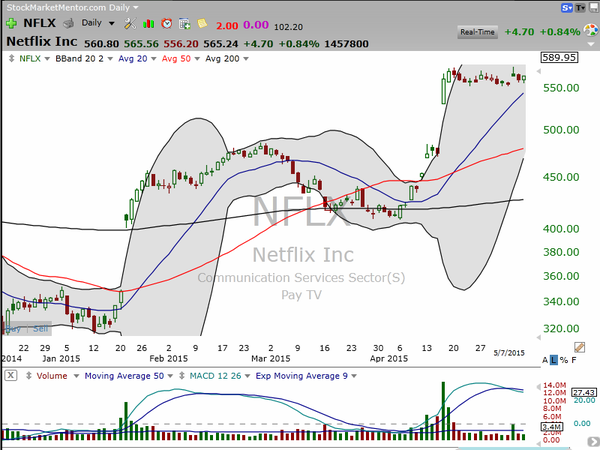600x450 pixels.
Task: Click the white down arrow below palette icon
Action: (x=590, y=44)
